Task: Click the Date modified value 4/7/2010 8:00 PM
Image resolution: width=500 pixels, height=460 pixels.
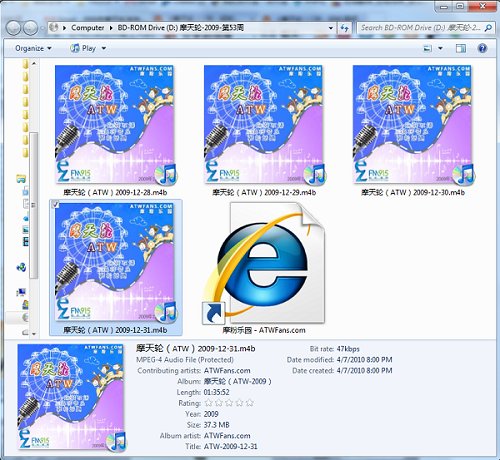Action: click(364, 360)
